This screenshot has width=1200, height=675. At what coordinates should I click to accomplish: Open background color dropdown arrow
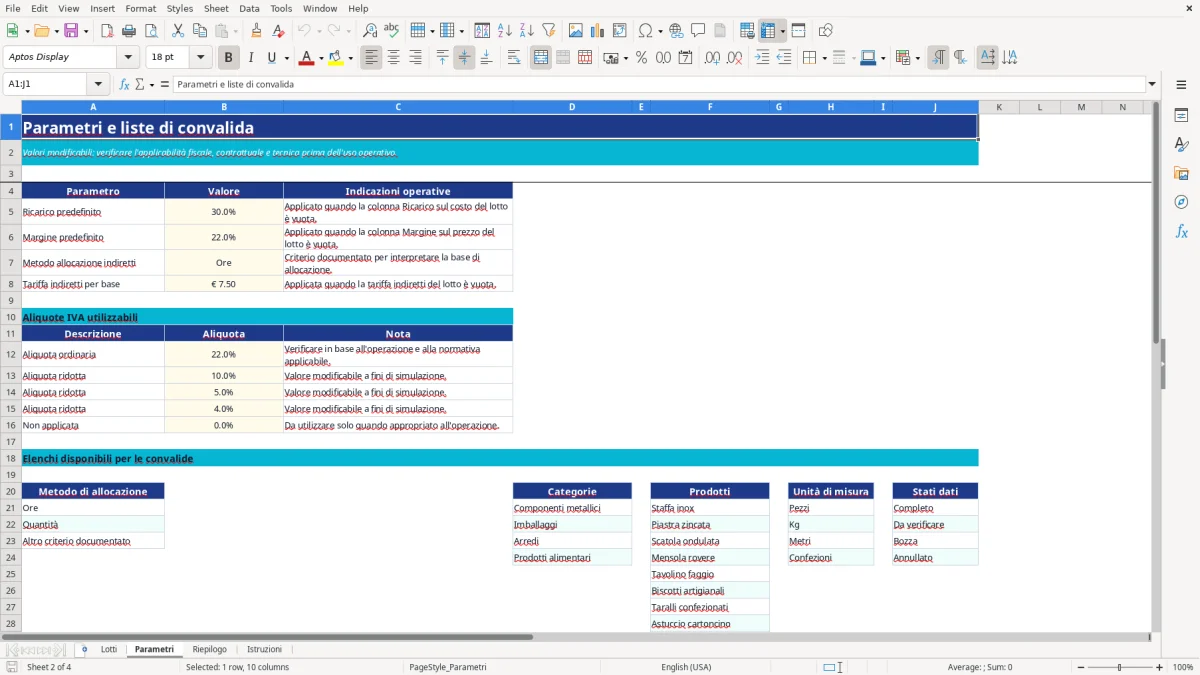click(x=351, y=58)
